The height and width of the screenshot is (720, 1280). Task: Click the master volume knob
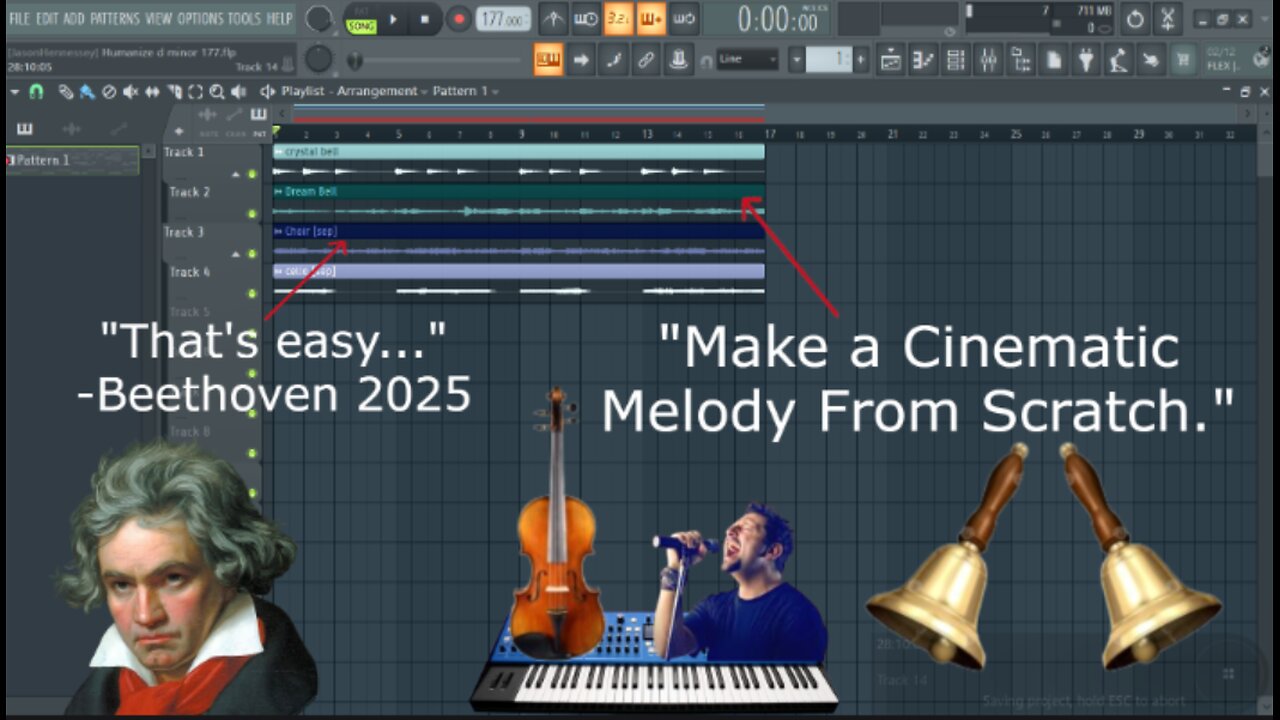[x=319, y=19]
